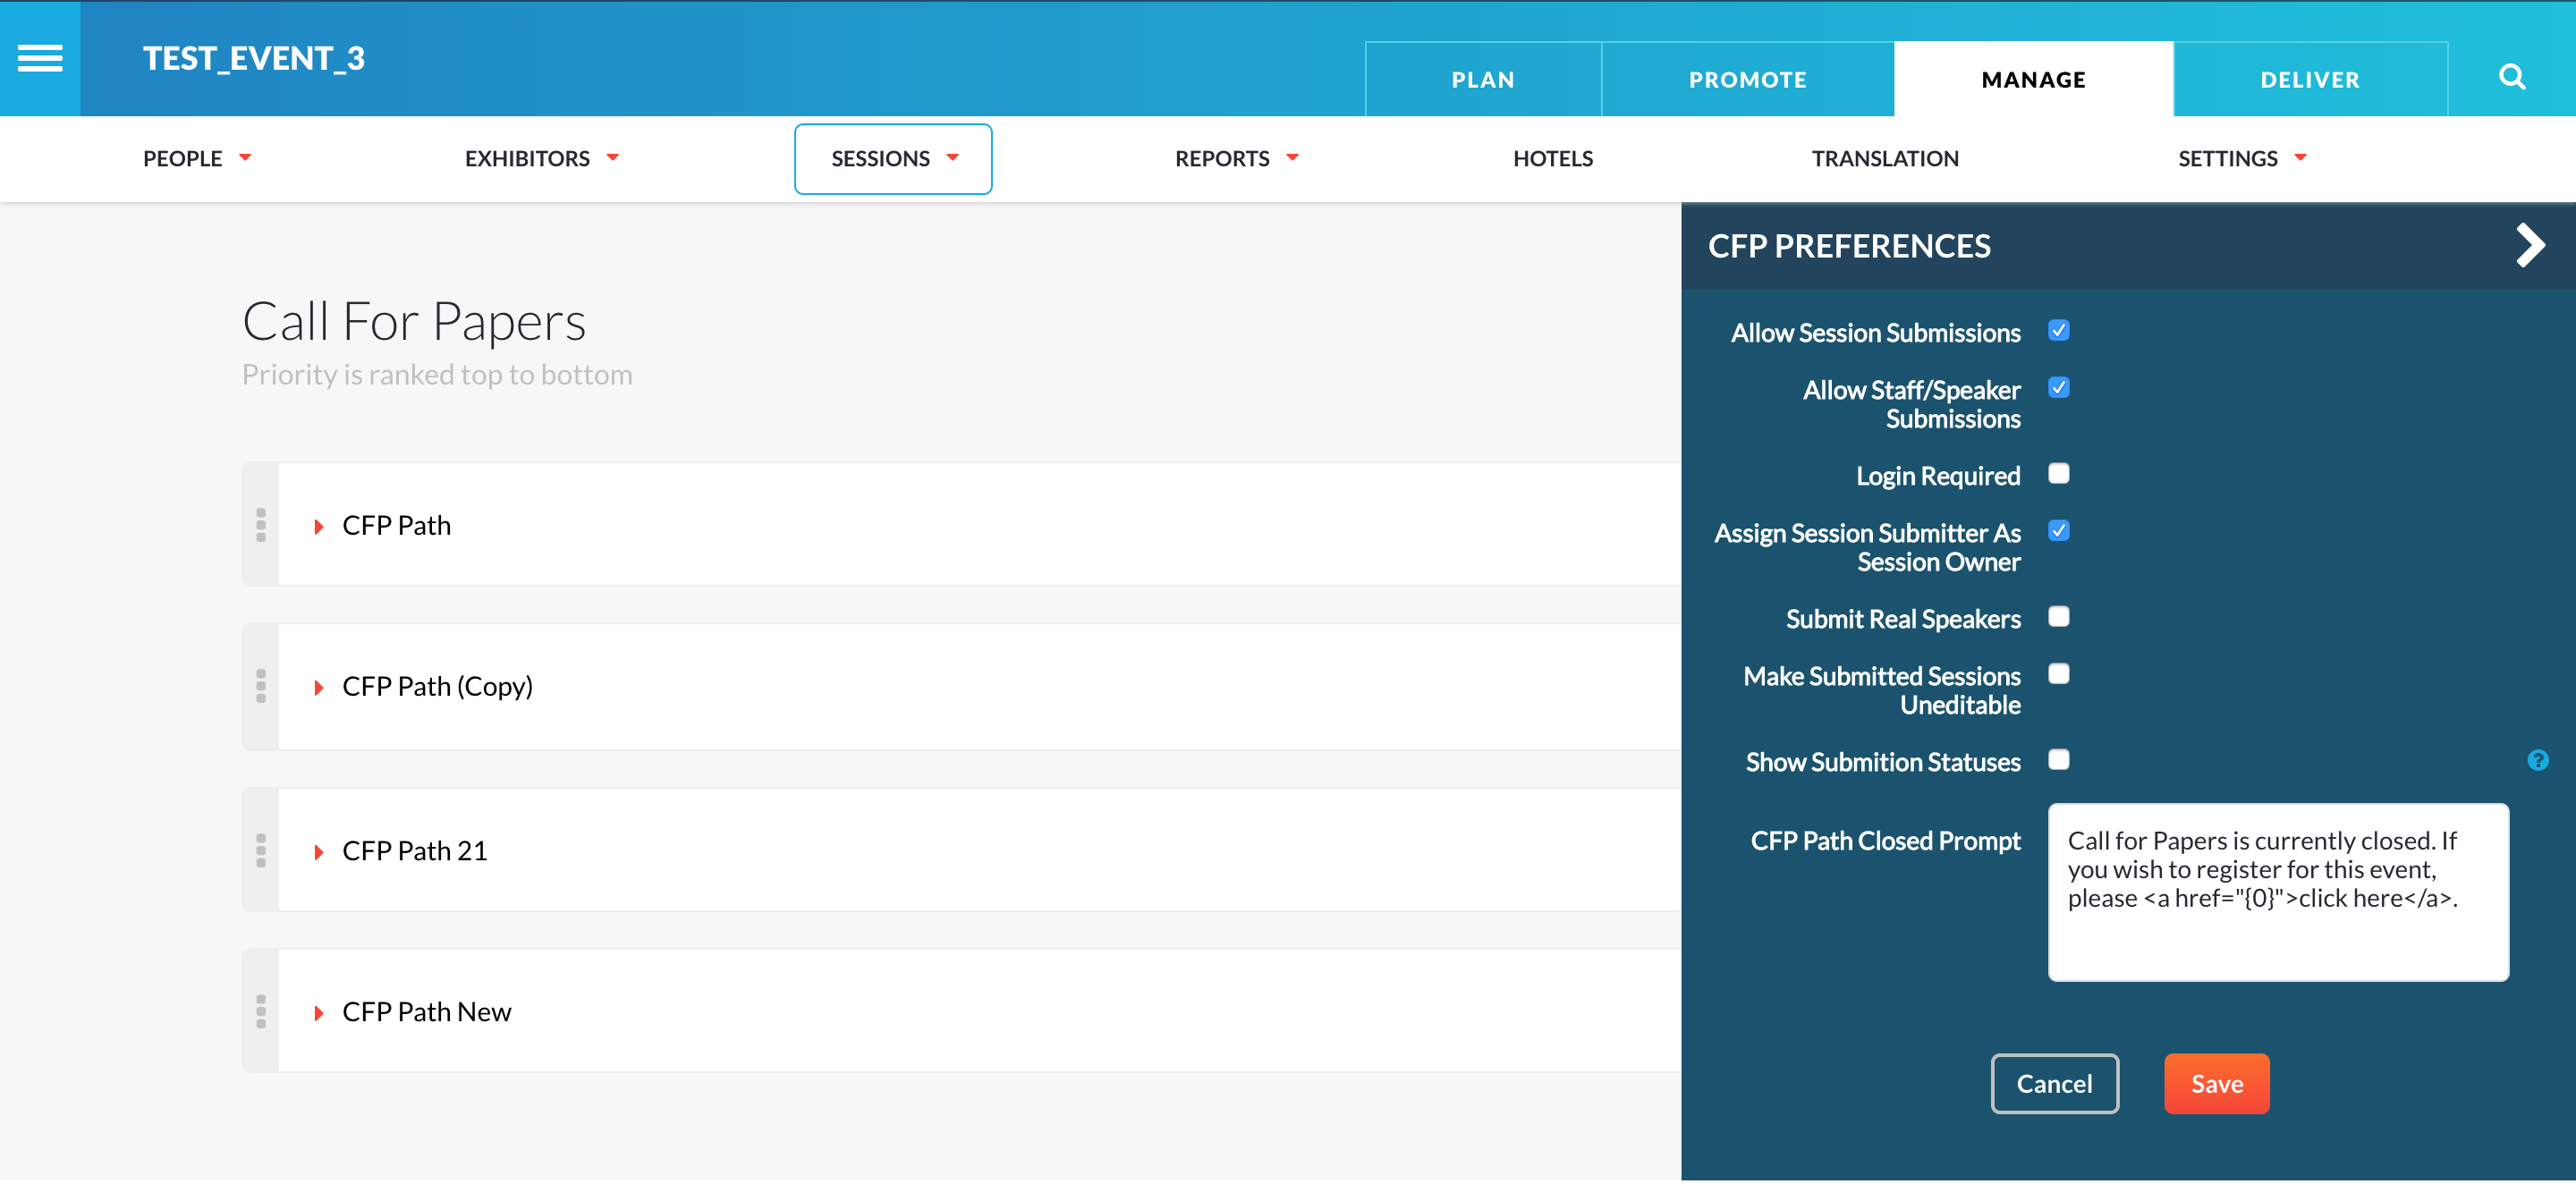Viewport: 2576px width, 1184px height.
Task: Toggle Submit Real Speakers checkbox
Action: 2059,617
